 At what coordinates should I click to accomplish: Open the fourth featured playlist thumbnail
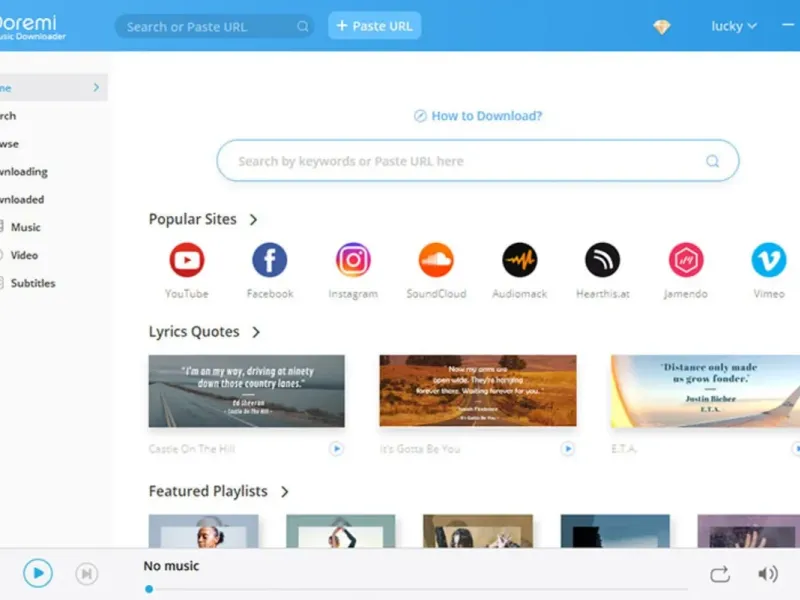pyautogui.click(x=615, y=531)
